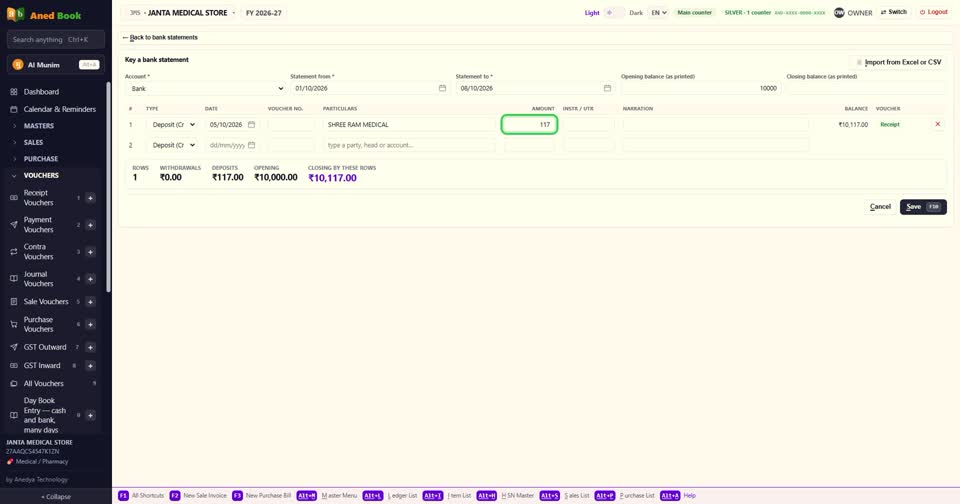
Task: Open the Dashboard icon in sidebar
Action: click(x=13, y=92)
